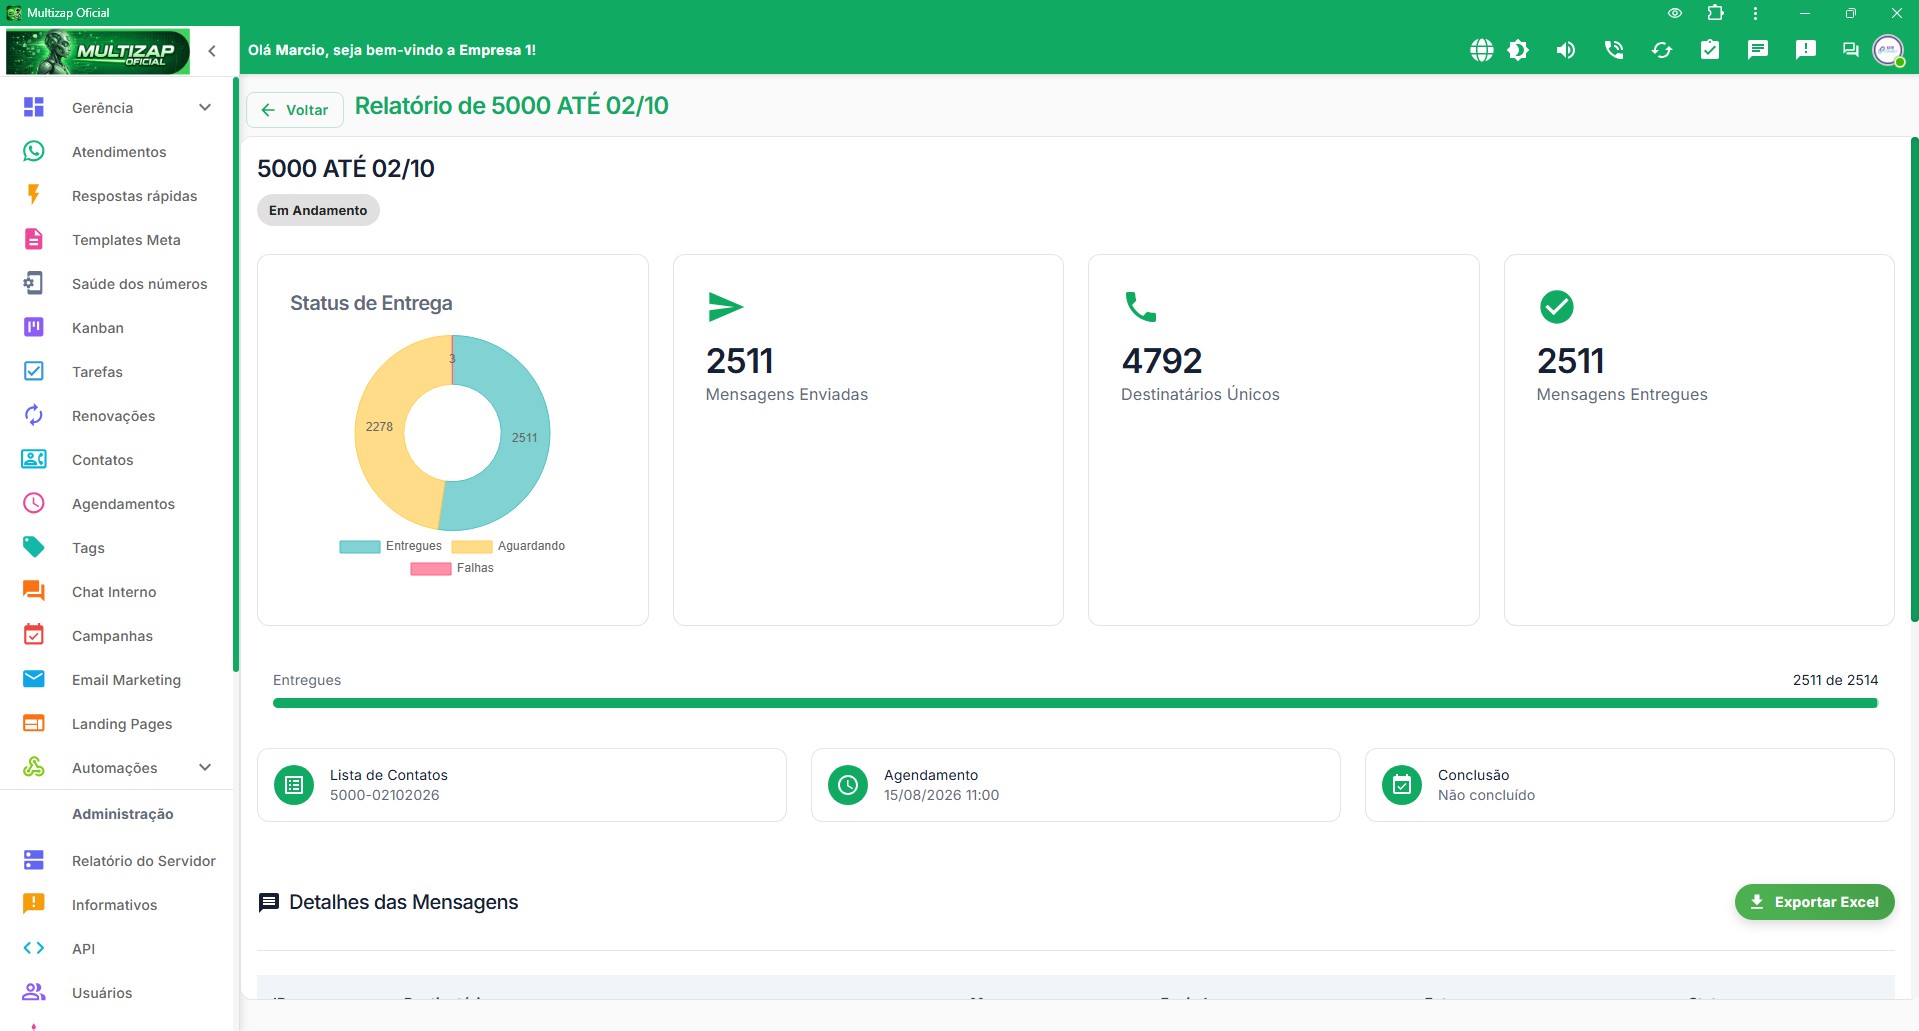Open language globe icon in header
The height and width of the screenshot is (1031, 1919).
(1481, 50)
